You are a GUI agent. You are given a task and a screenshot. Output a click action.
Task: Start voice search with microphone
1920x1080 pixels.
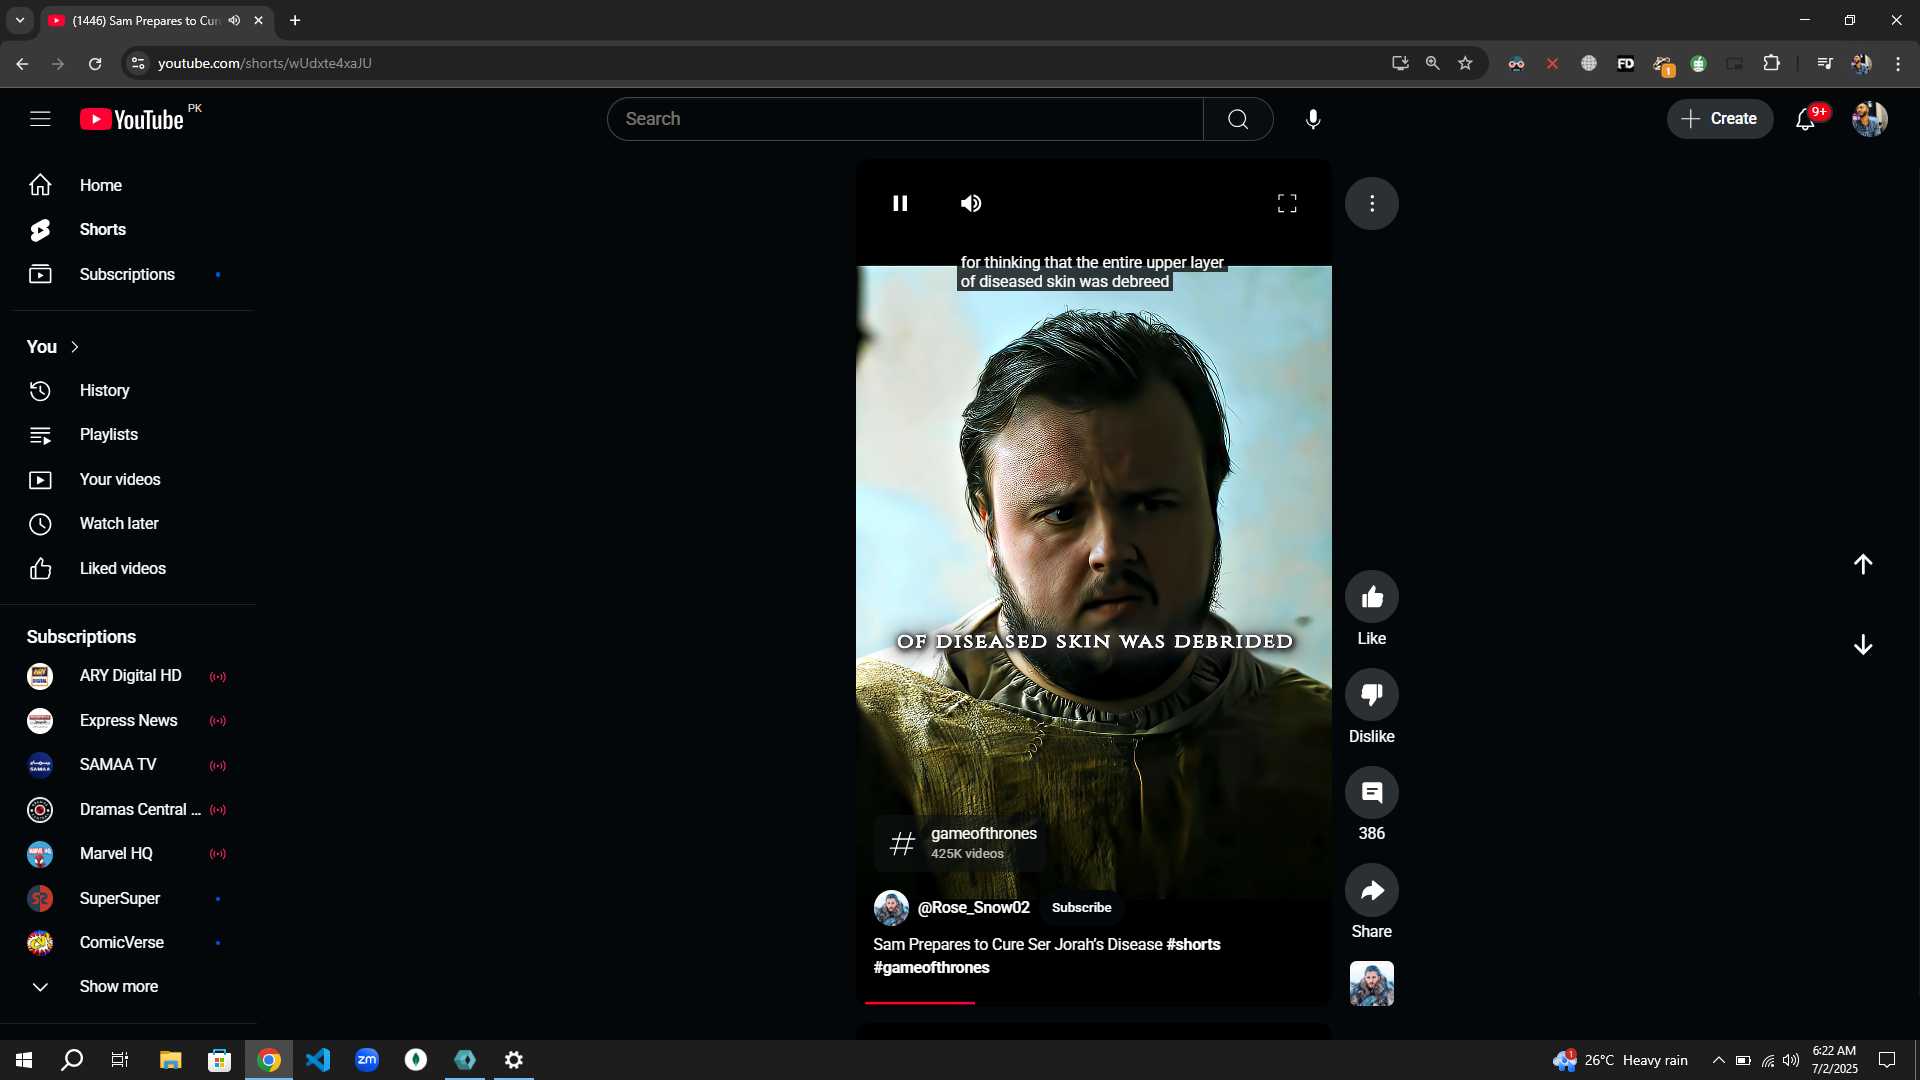[x=1313, y=119]
